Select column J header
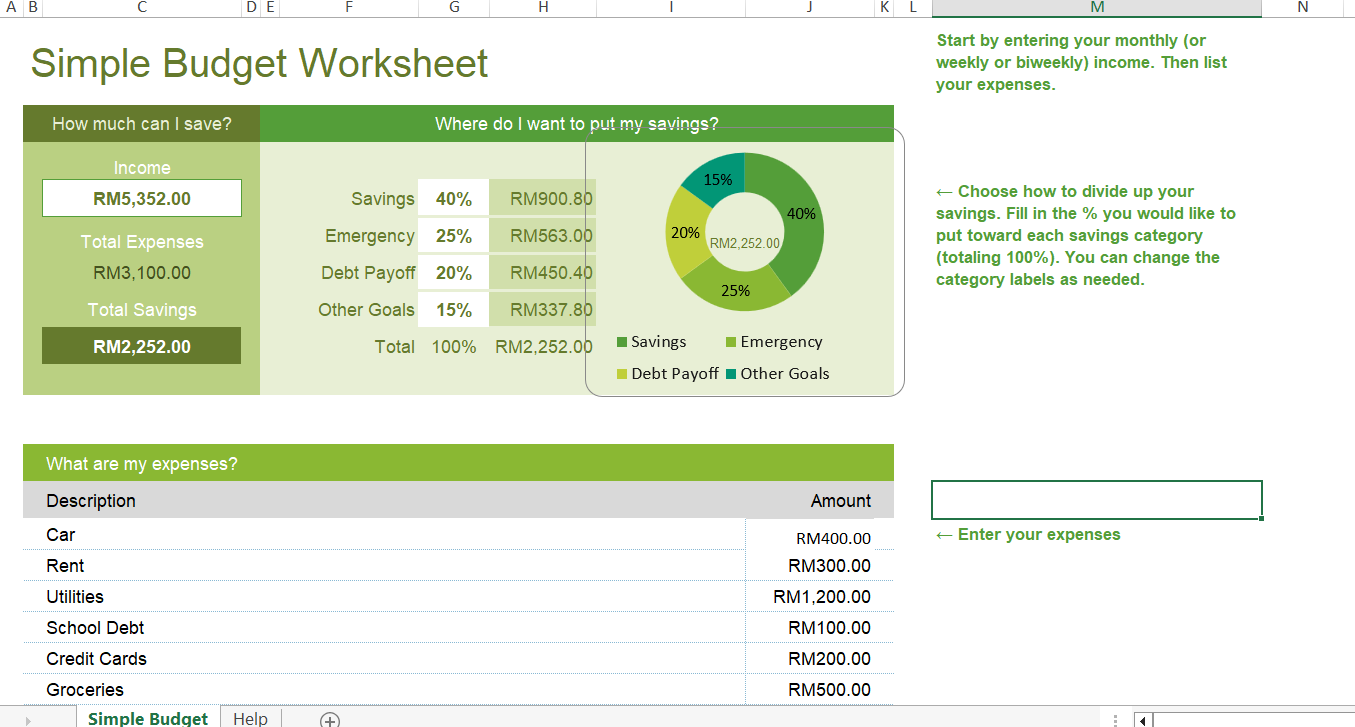Viewport: 1355px width, 727px height. [x=809, y=8]
